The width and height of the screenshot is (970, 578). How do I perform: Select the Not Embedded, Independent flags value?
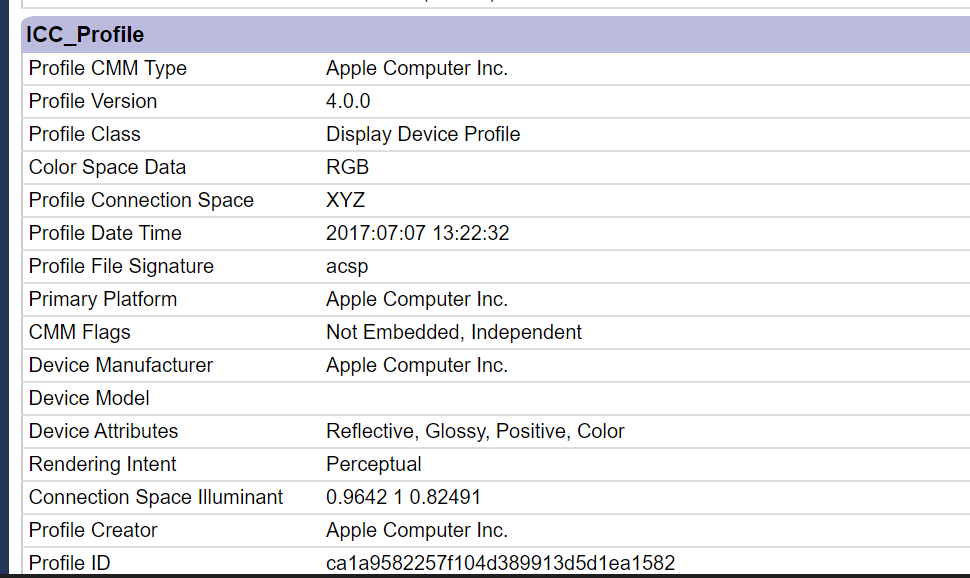[454, 333]
